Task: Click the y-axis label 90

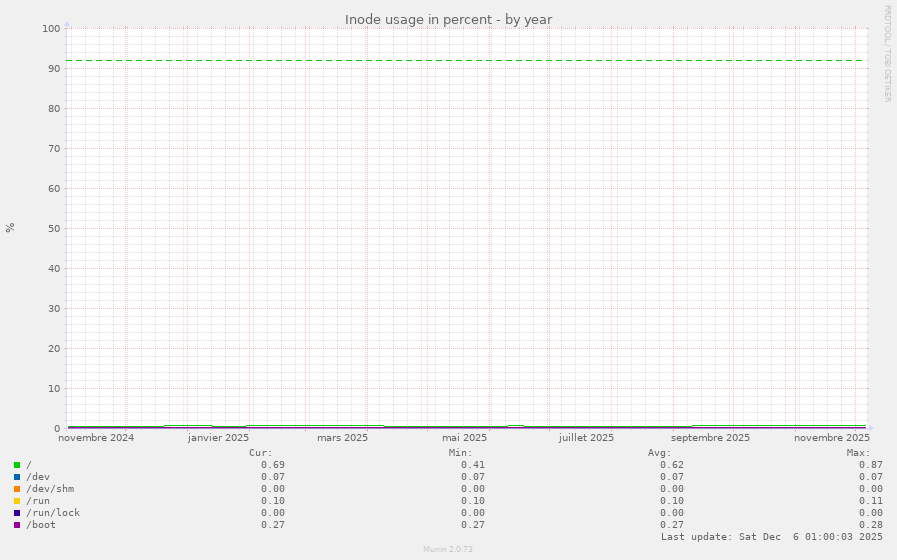Action: pos(54,69)
